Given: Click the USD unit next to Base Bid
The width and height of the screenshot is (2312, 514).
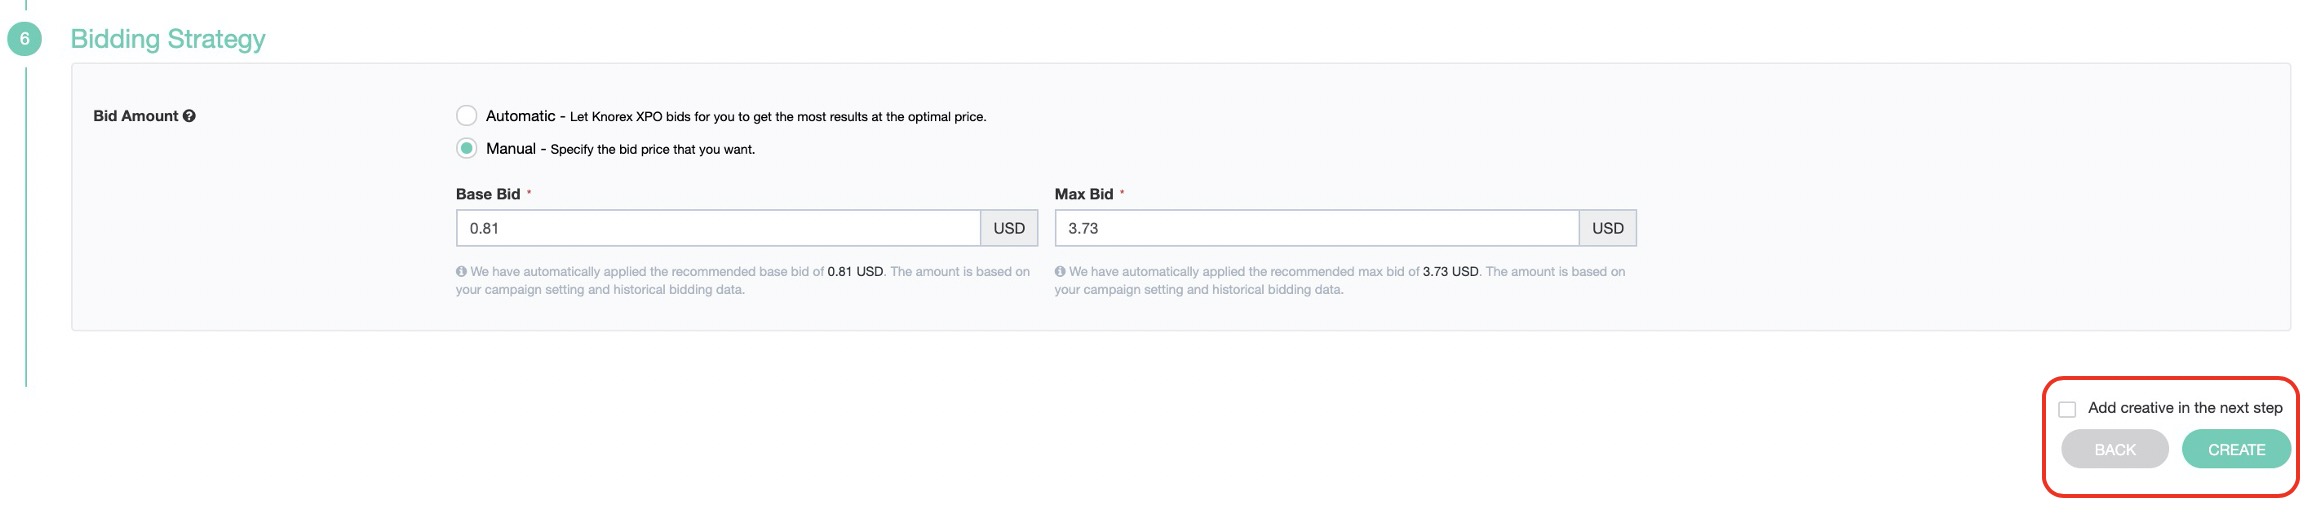Looking at the screenshot, I should pyautogui.click(x=1009, y=228).
